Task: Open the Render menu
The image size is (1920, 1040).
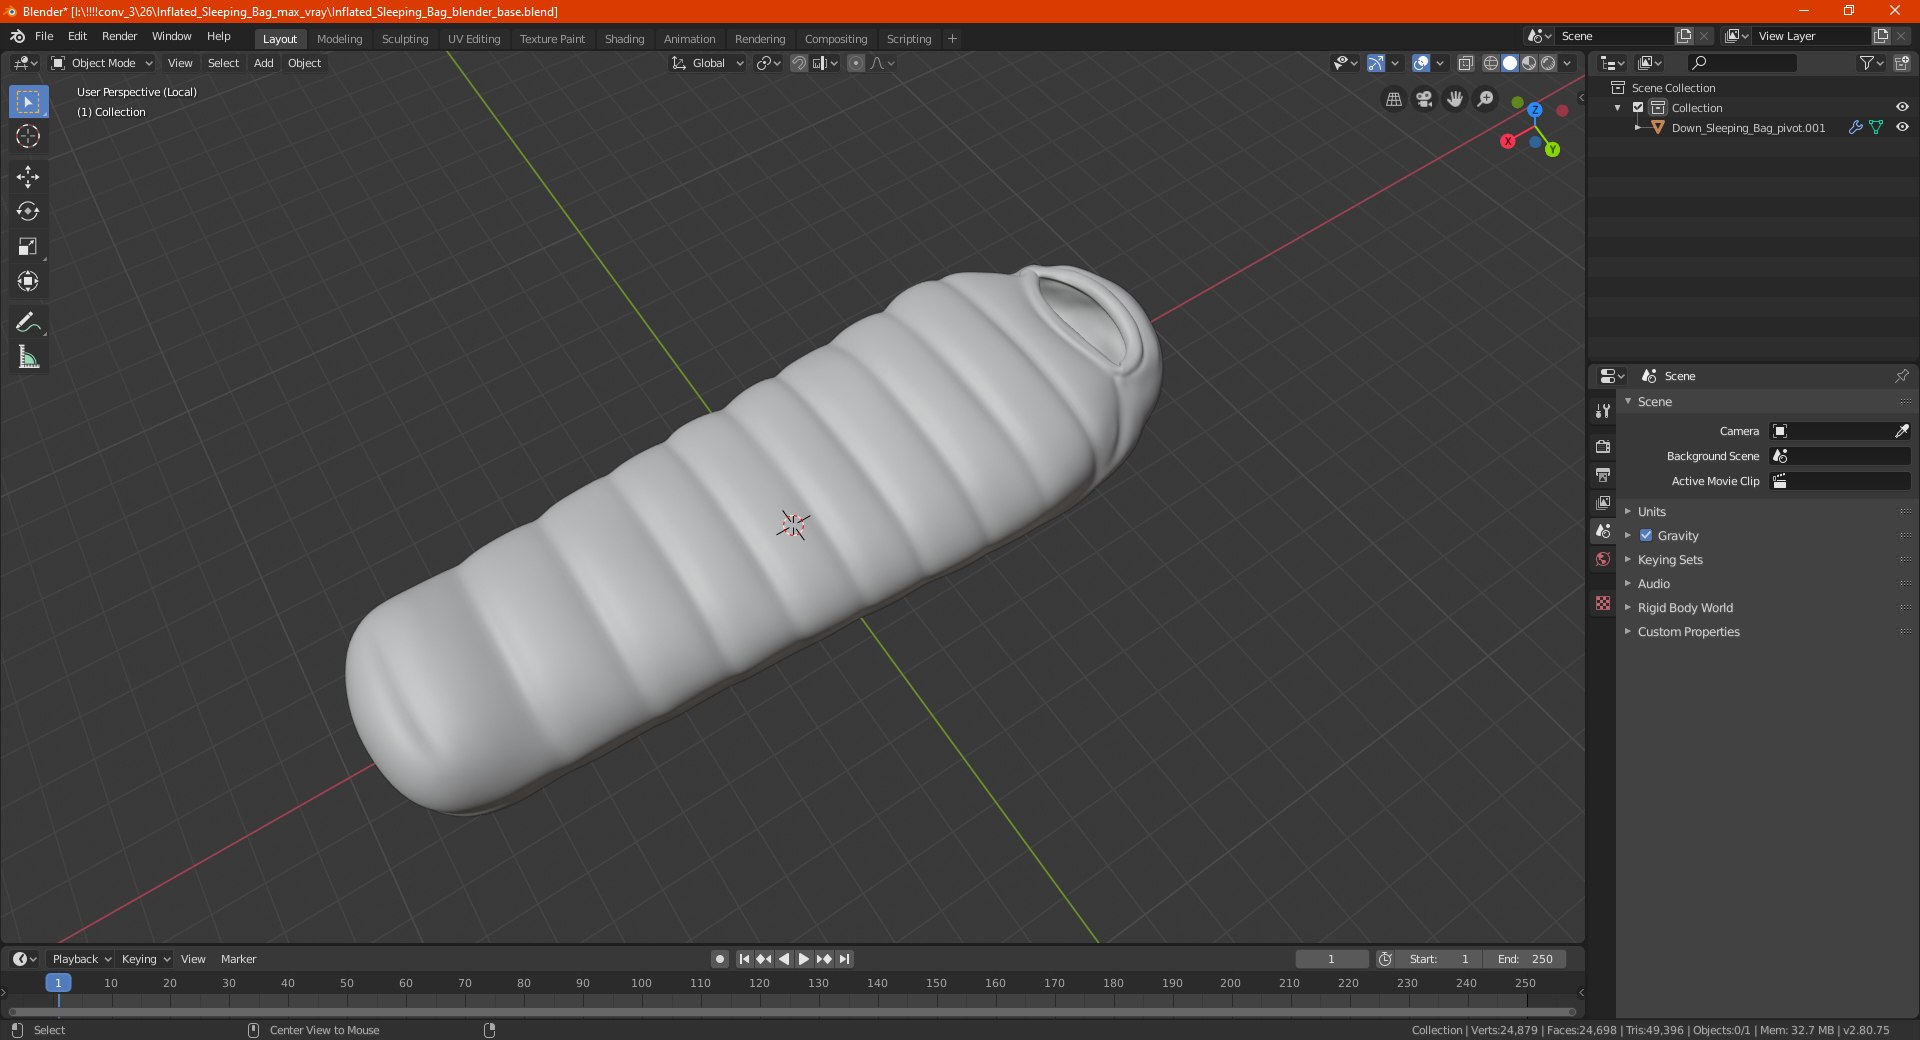Action: 119,36
